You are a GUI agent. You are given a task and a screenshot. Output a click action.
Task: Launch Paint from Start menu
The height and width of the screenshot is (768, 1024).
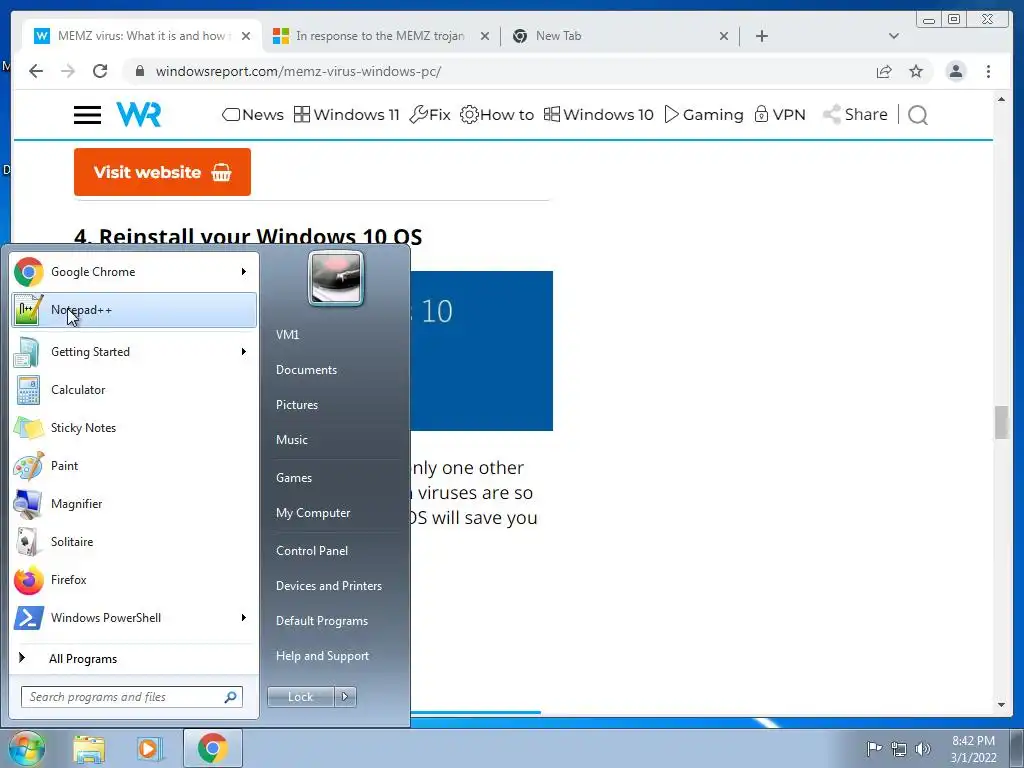[x=134, y=466]
